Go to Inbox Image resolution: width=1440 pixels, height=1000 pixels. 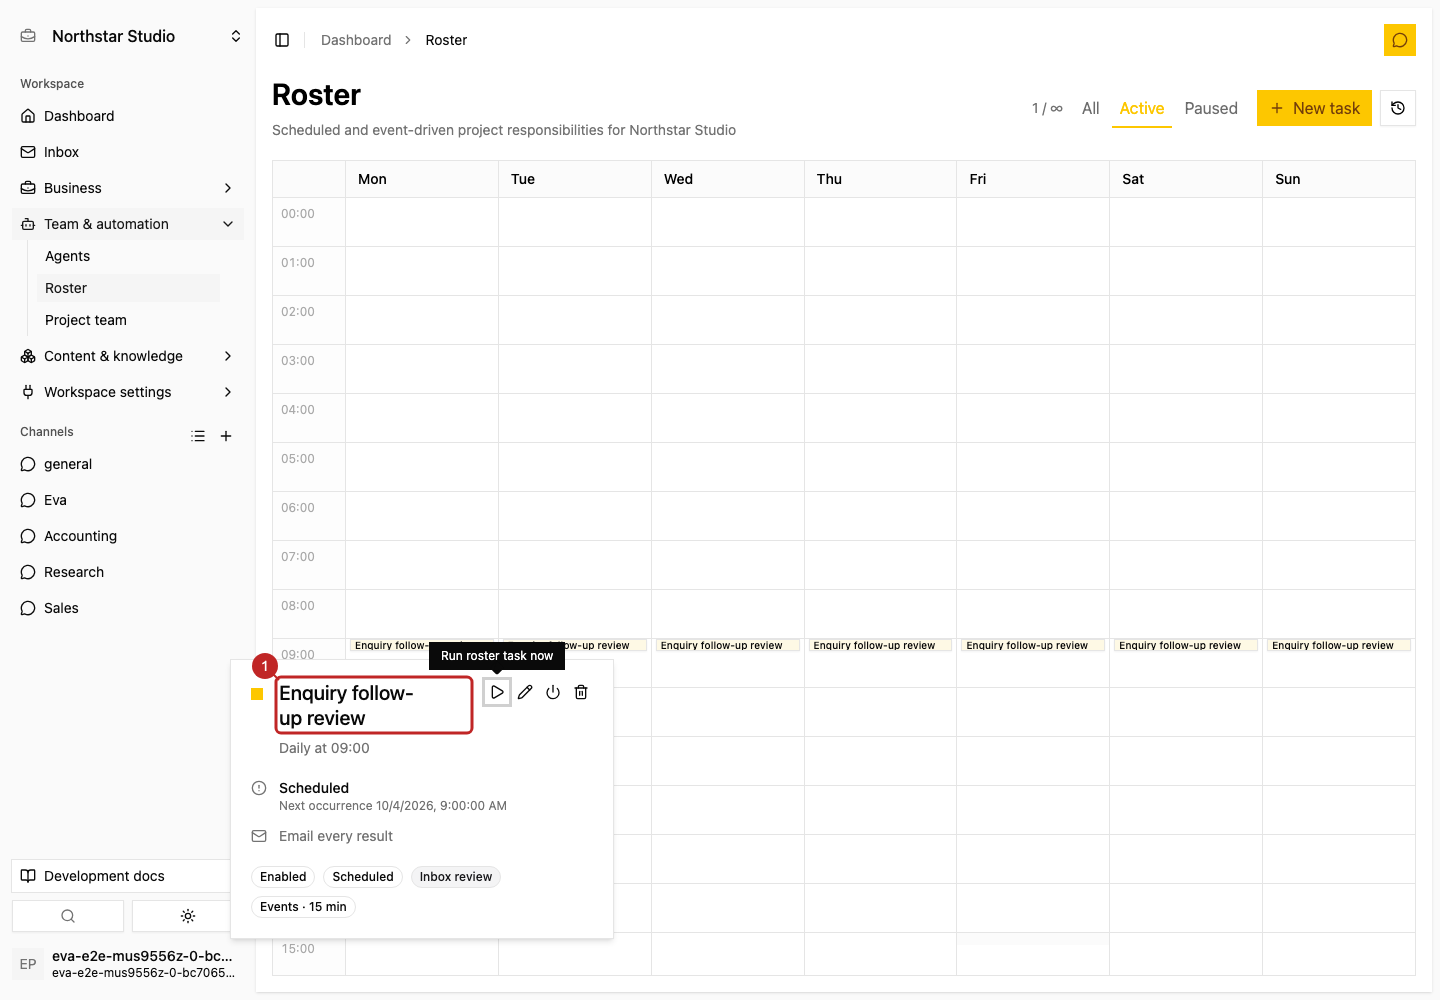(128, 152)
